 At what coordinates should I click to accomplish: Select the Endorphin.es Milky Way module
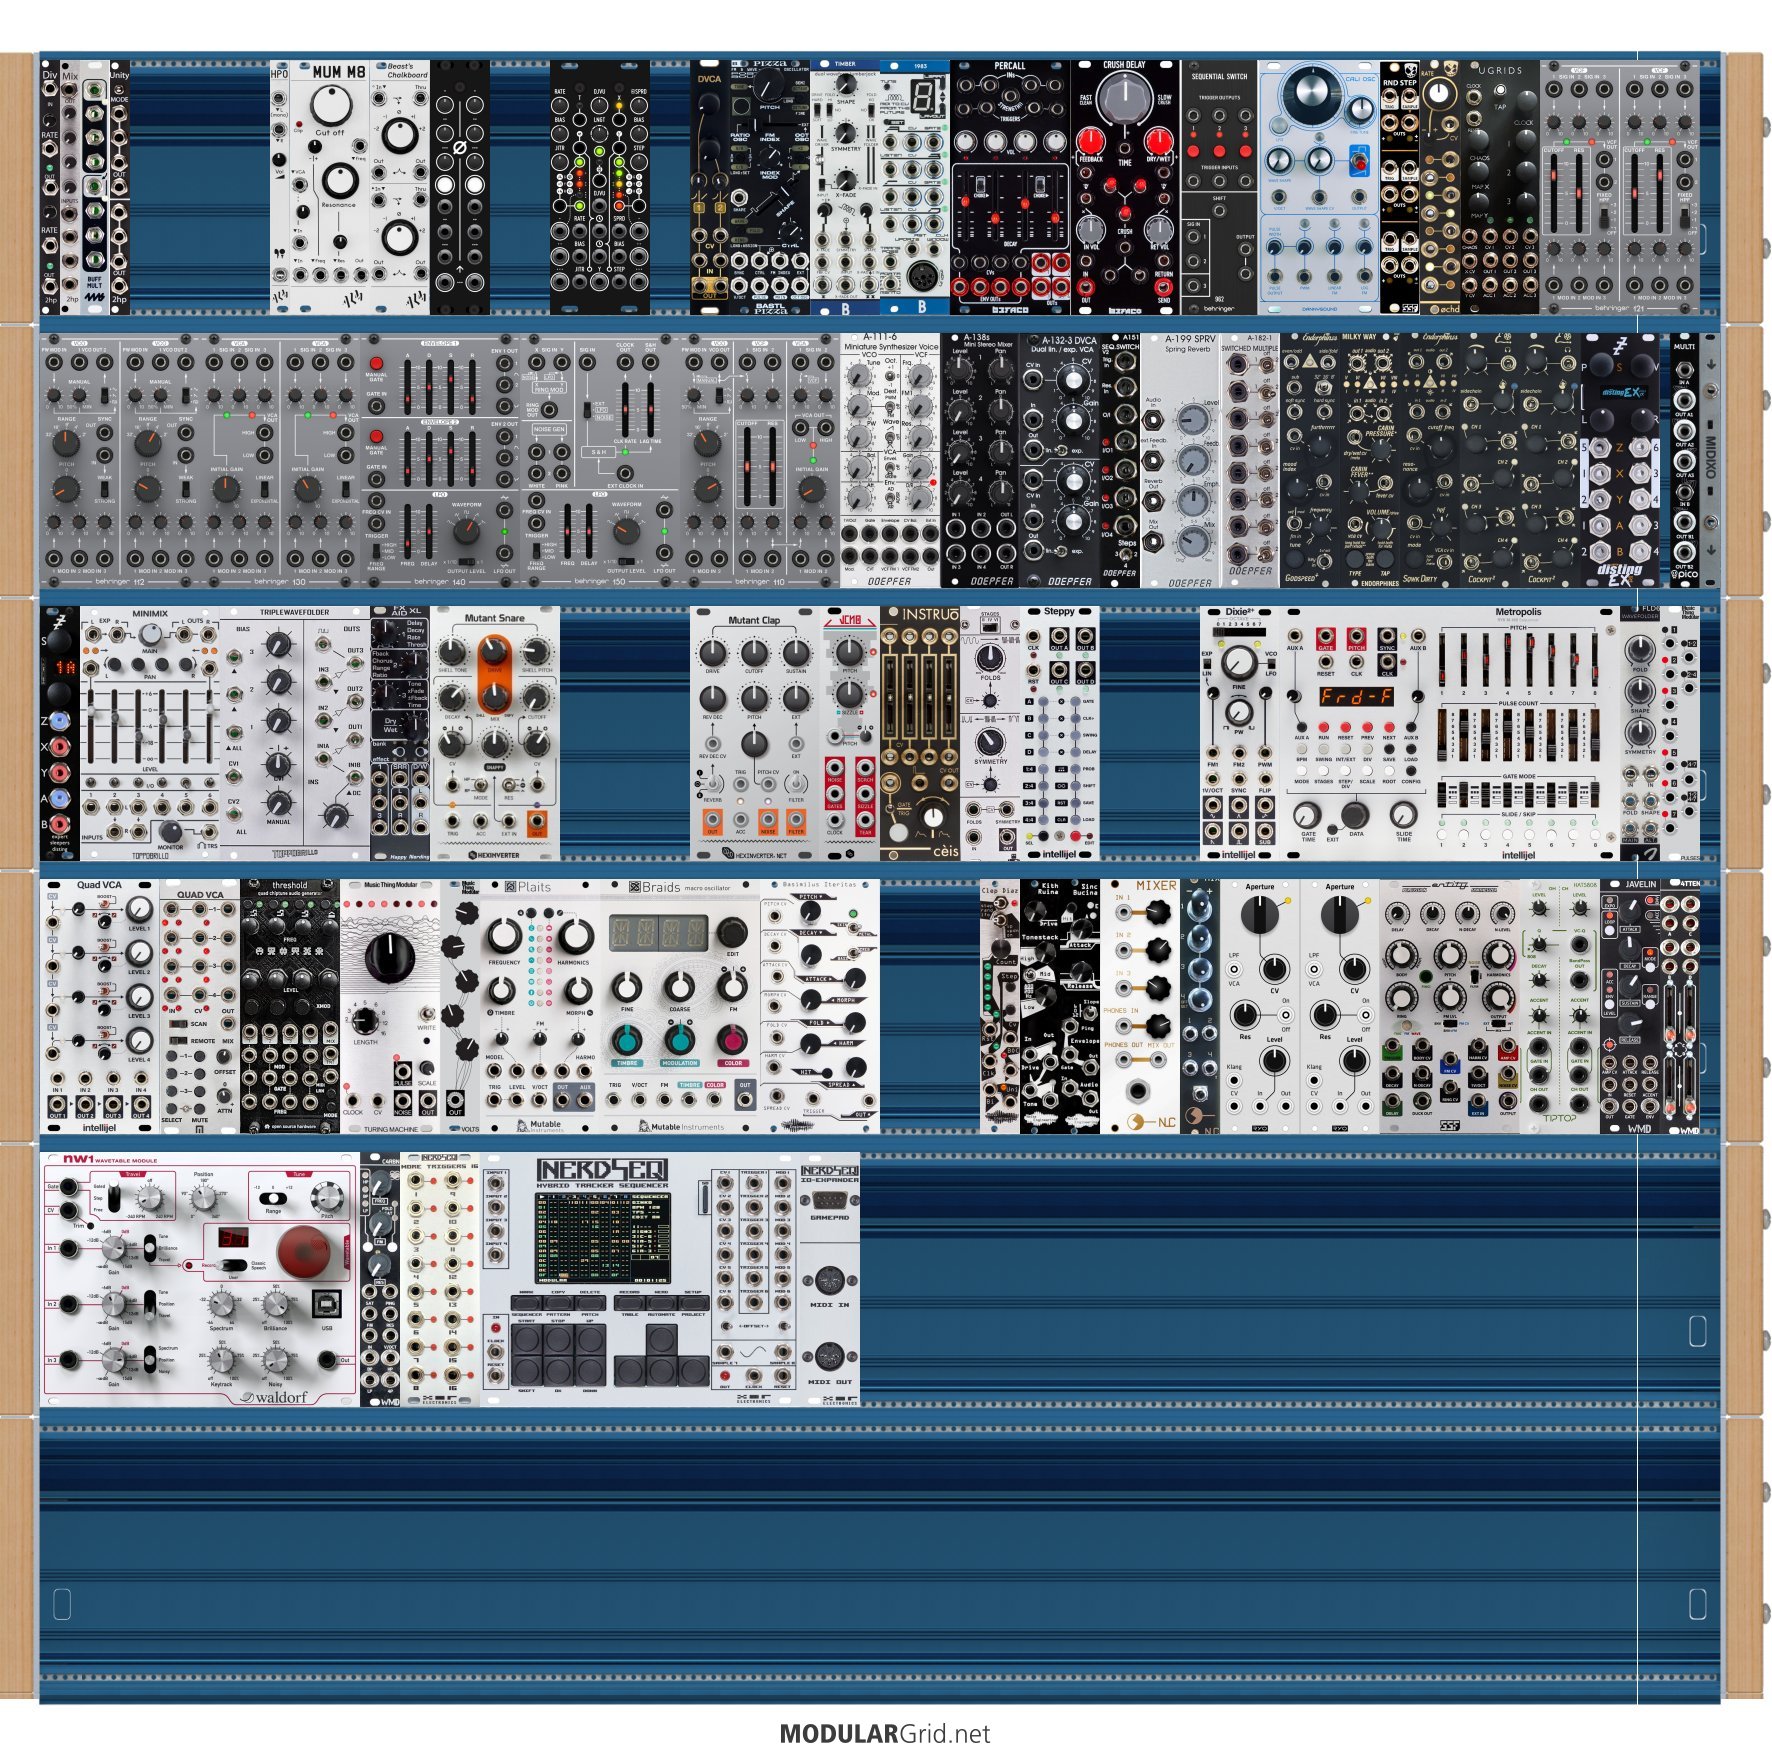point(1369,461)
